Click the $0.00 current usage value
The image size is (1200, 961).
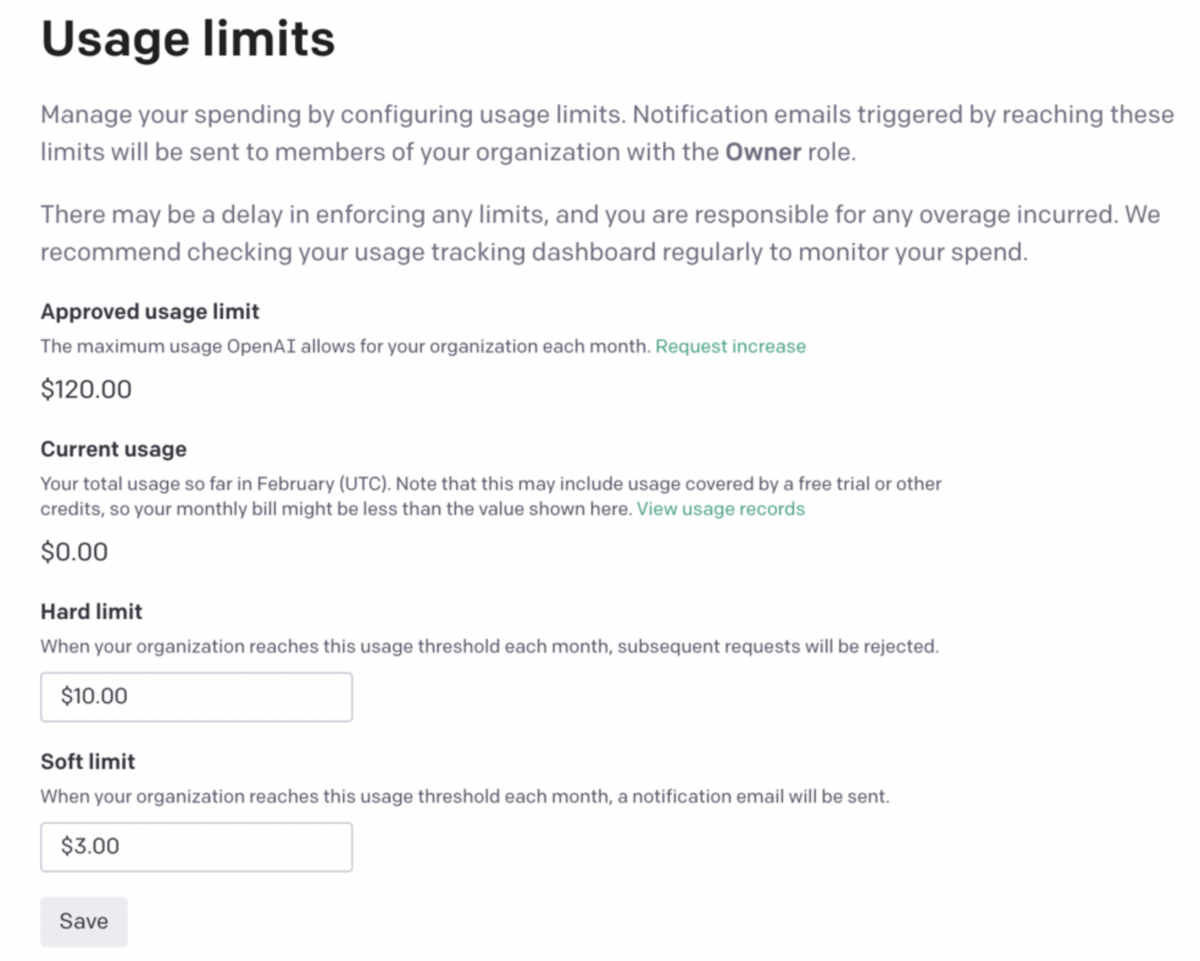(74, 552)
